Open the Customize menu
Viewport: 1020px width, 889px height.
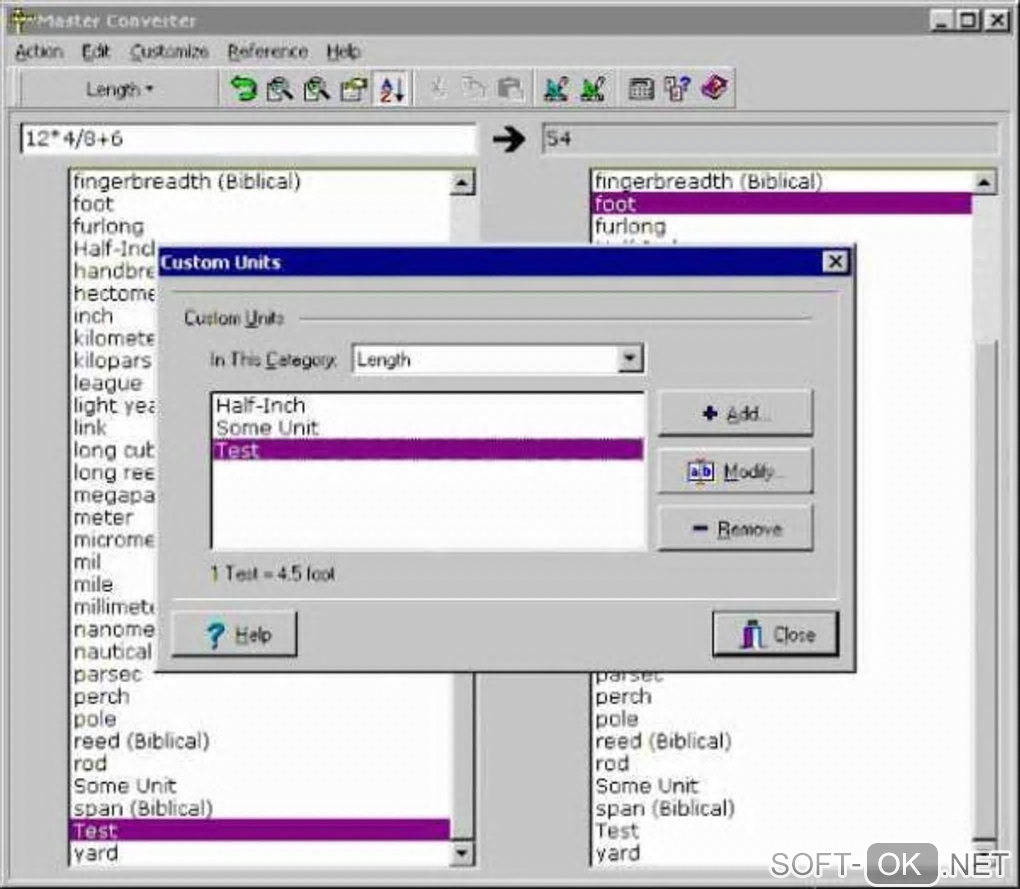click(x=169, y=51)
